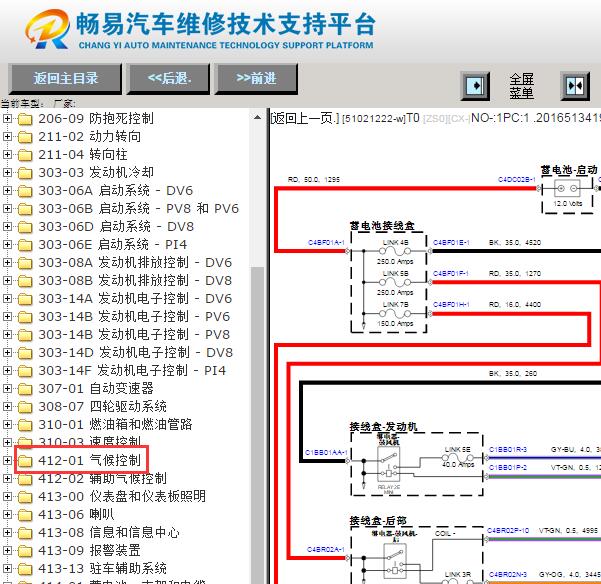601x584 pixels.
Task: Click connector label C4BF01A-1 in diagram
Action: pos(326,243)
